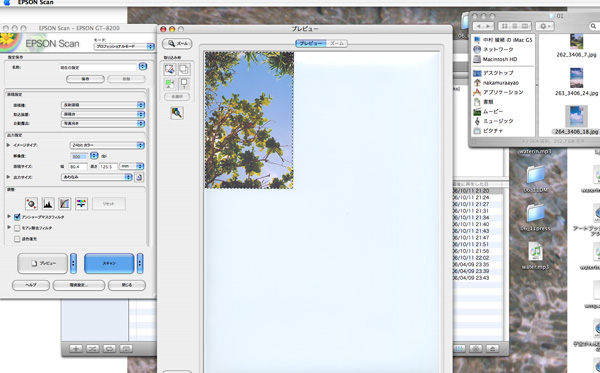Click the shuffle button in iTunes window

click(93, 349)
